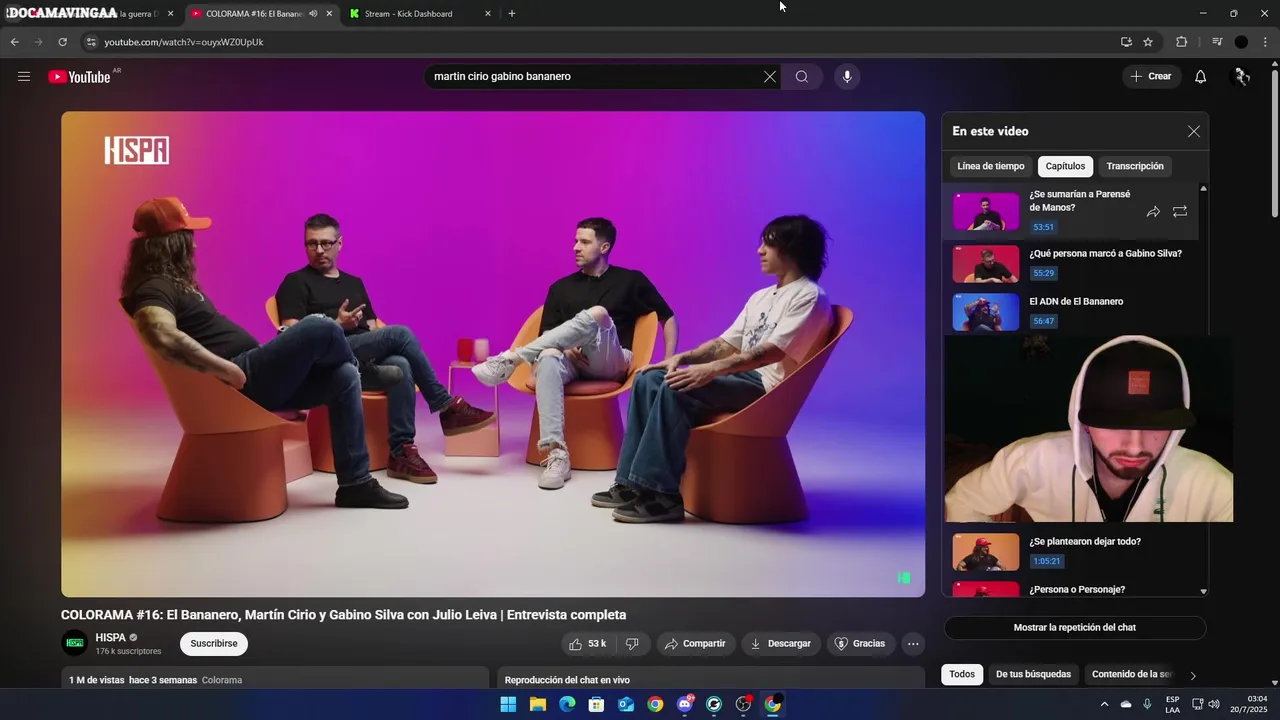This screenshot has width=1280, height=720.
Task: Clear the search box with the X
Action: [770, 77]
